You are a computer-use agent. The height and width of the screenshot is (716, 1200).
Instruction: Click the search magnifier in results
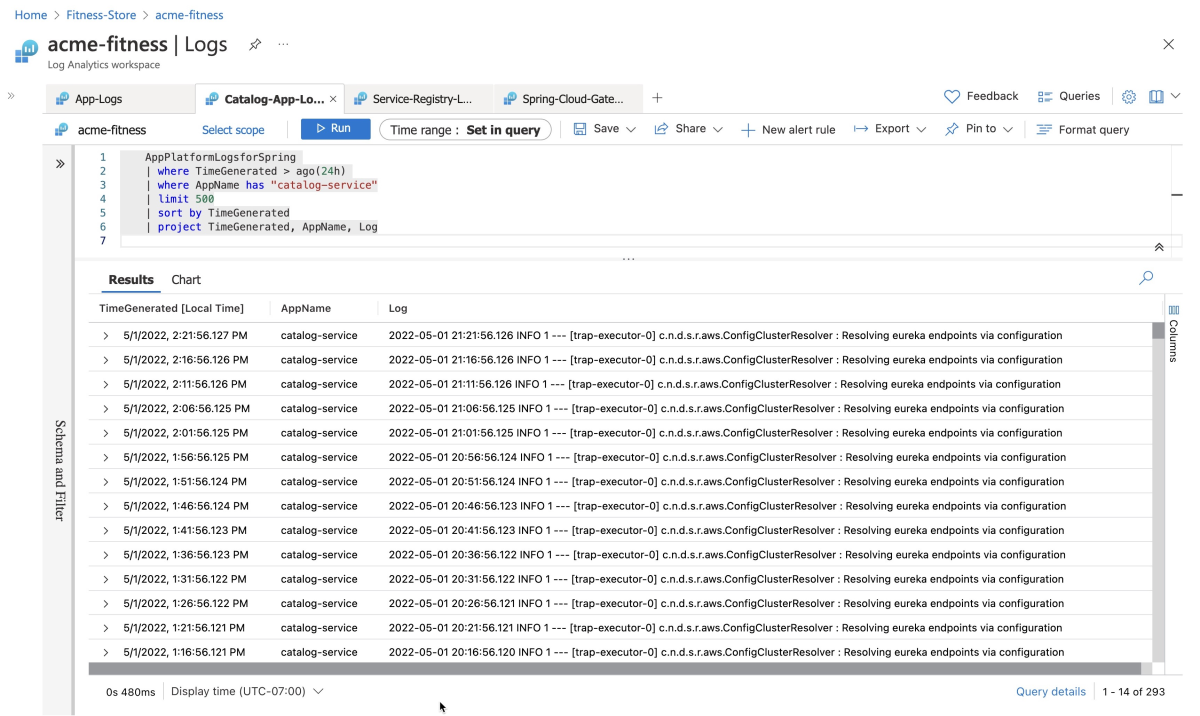(1146, 278)
